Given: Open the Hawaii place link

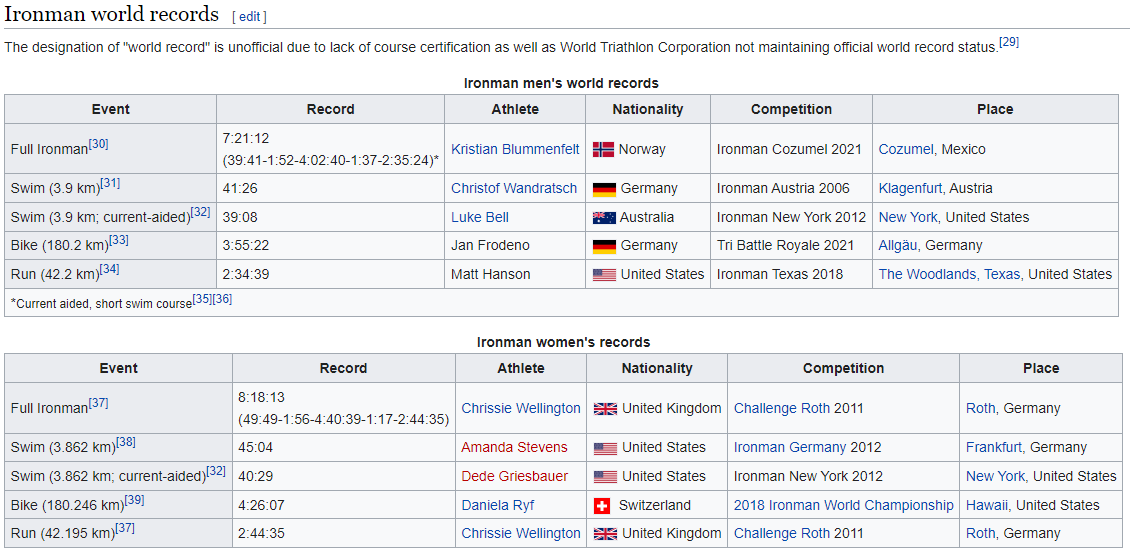Looking at the screenshot, I should 986,505.
